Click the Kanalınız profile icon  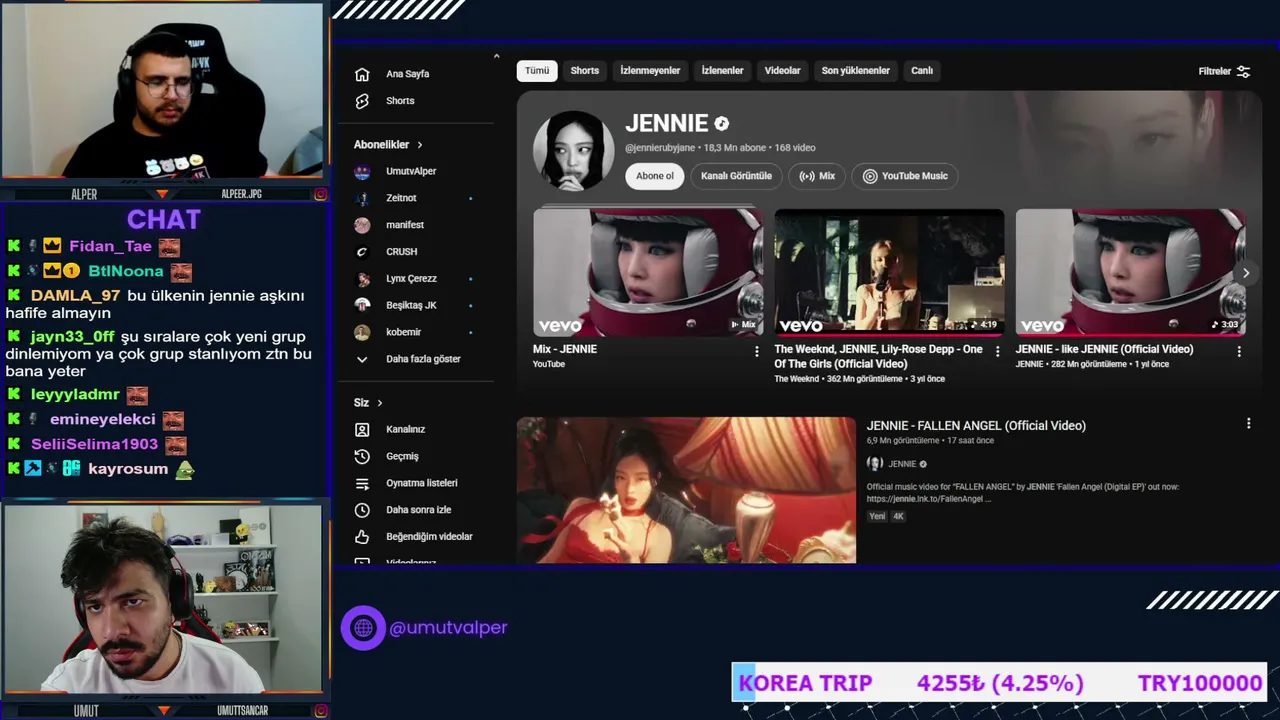pyautogui.click(x=362, y=429)
